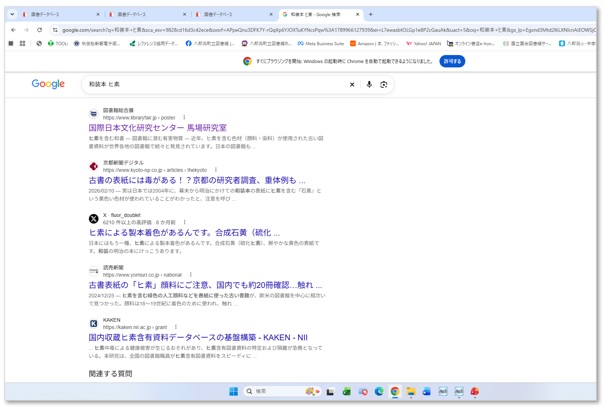Click the 関連する質問 heading
The height and width of the screenshot is (411, 606).
(x=111, y=373)
